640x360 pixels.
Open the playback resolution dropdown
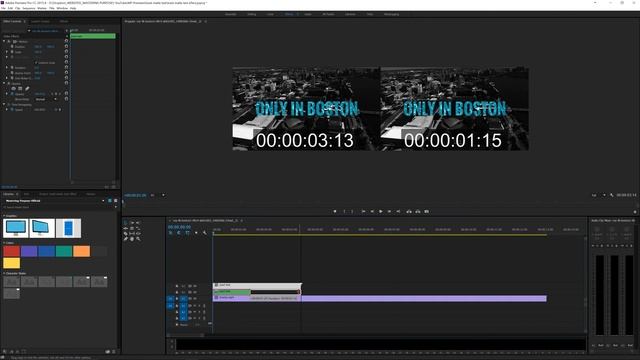point(598,195)
